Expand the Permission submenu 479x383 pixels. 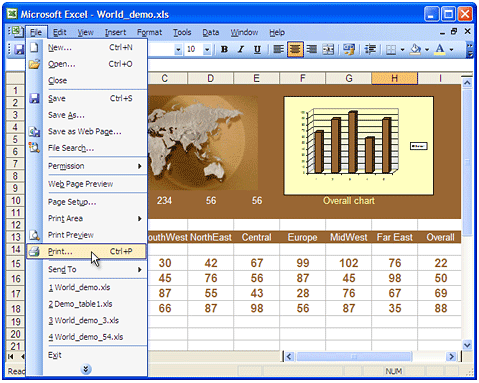click(x=87, y=166)
